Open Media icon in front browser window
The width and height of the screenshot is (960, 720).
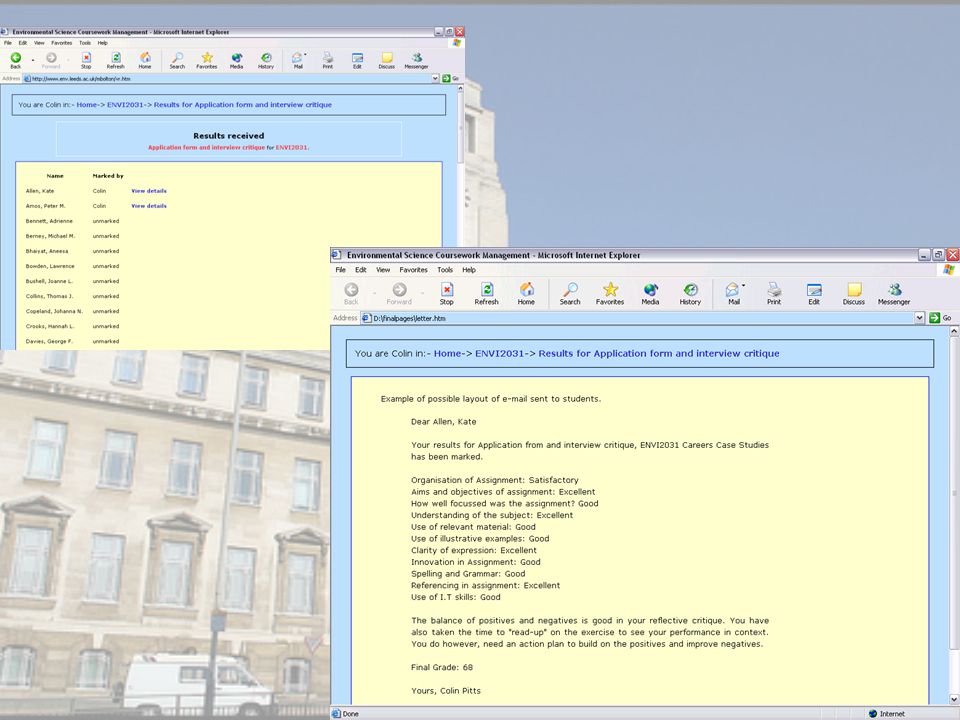(650, 293)
